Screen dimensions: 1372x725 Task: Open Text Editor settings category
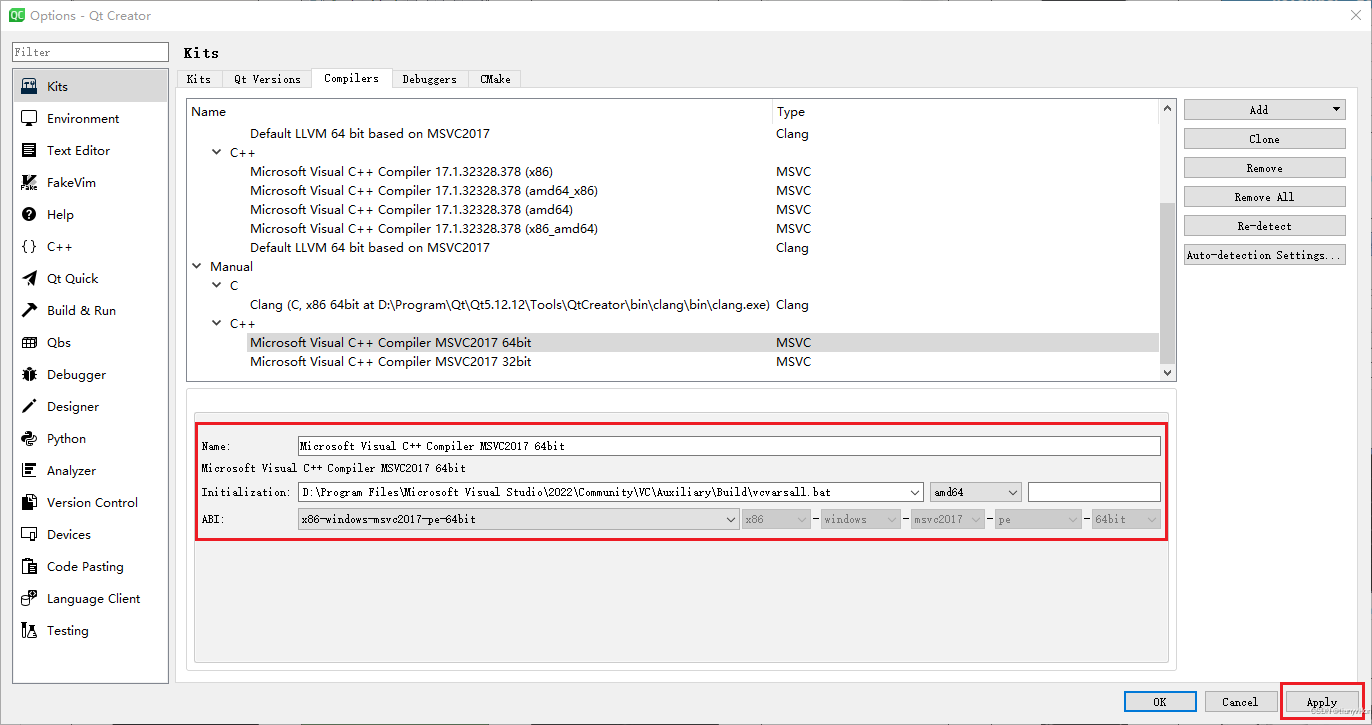tap(90, 150)
